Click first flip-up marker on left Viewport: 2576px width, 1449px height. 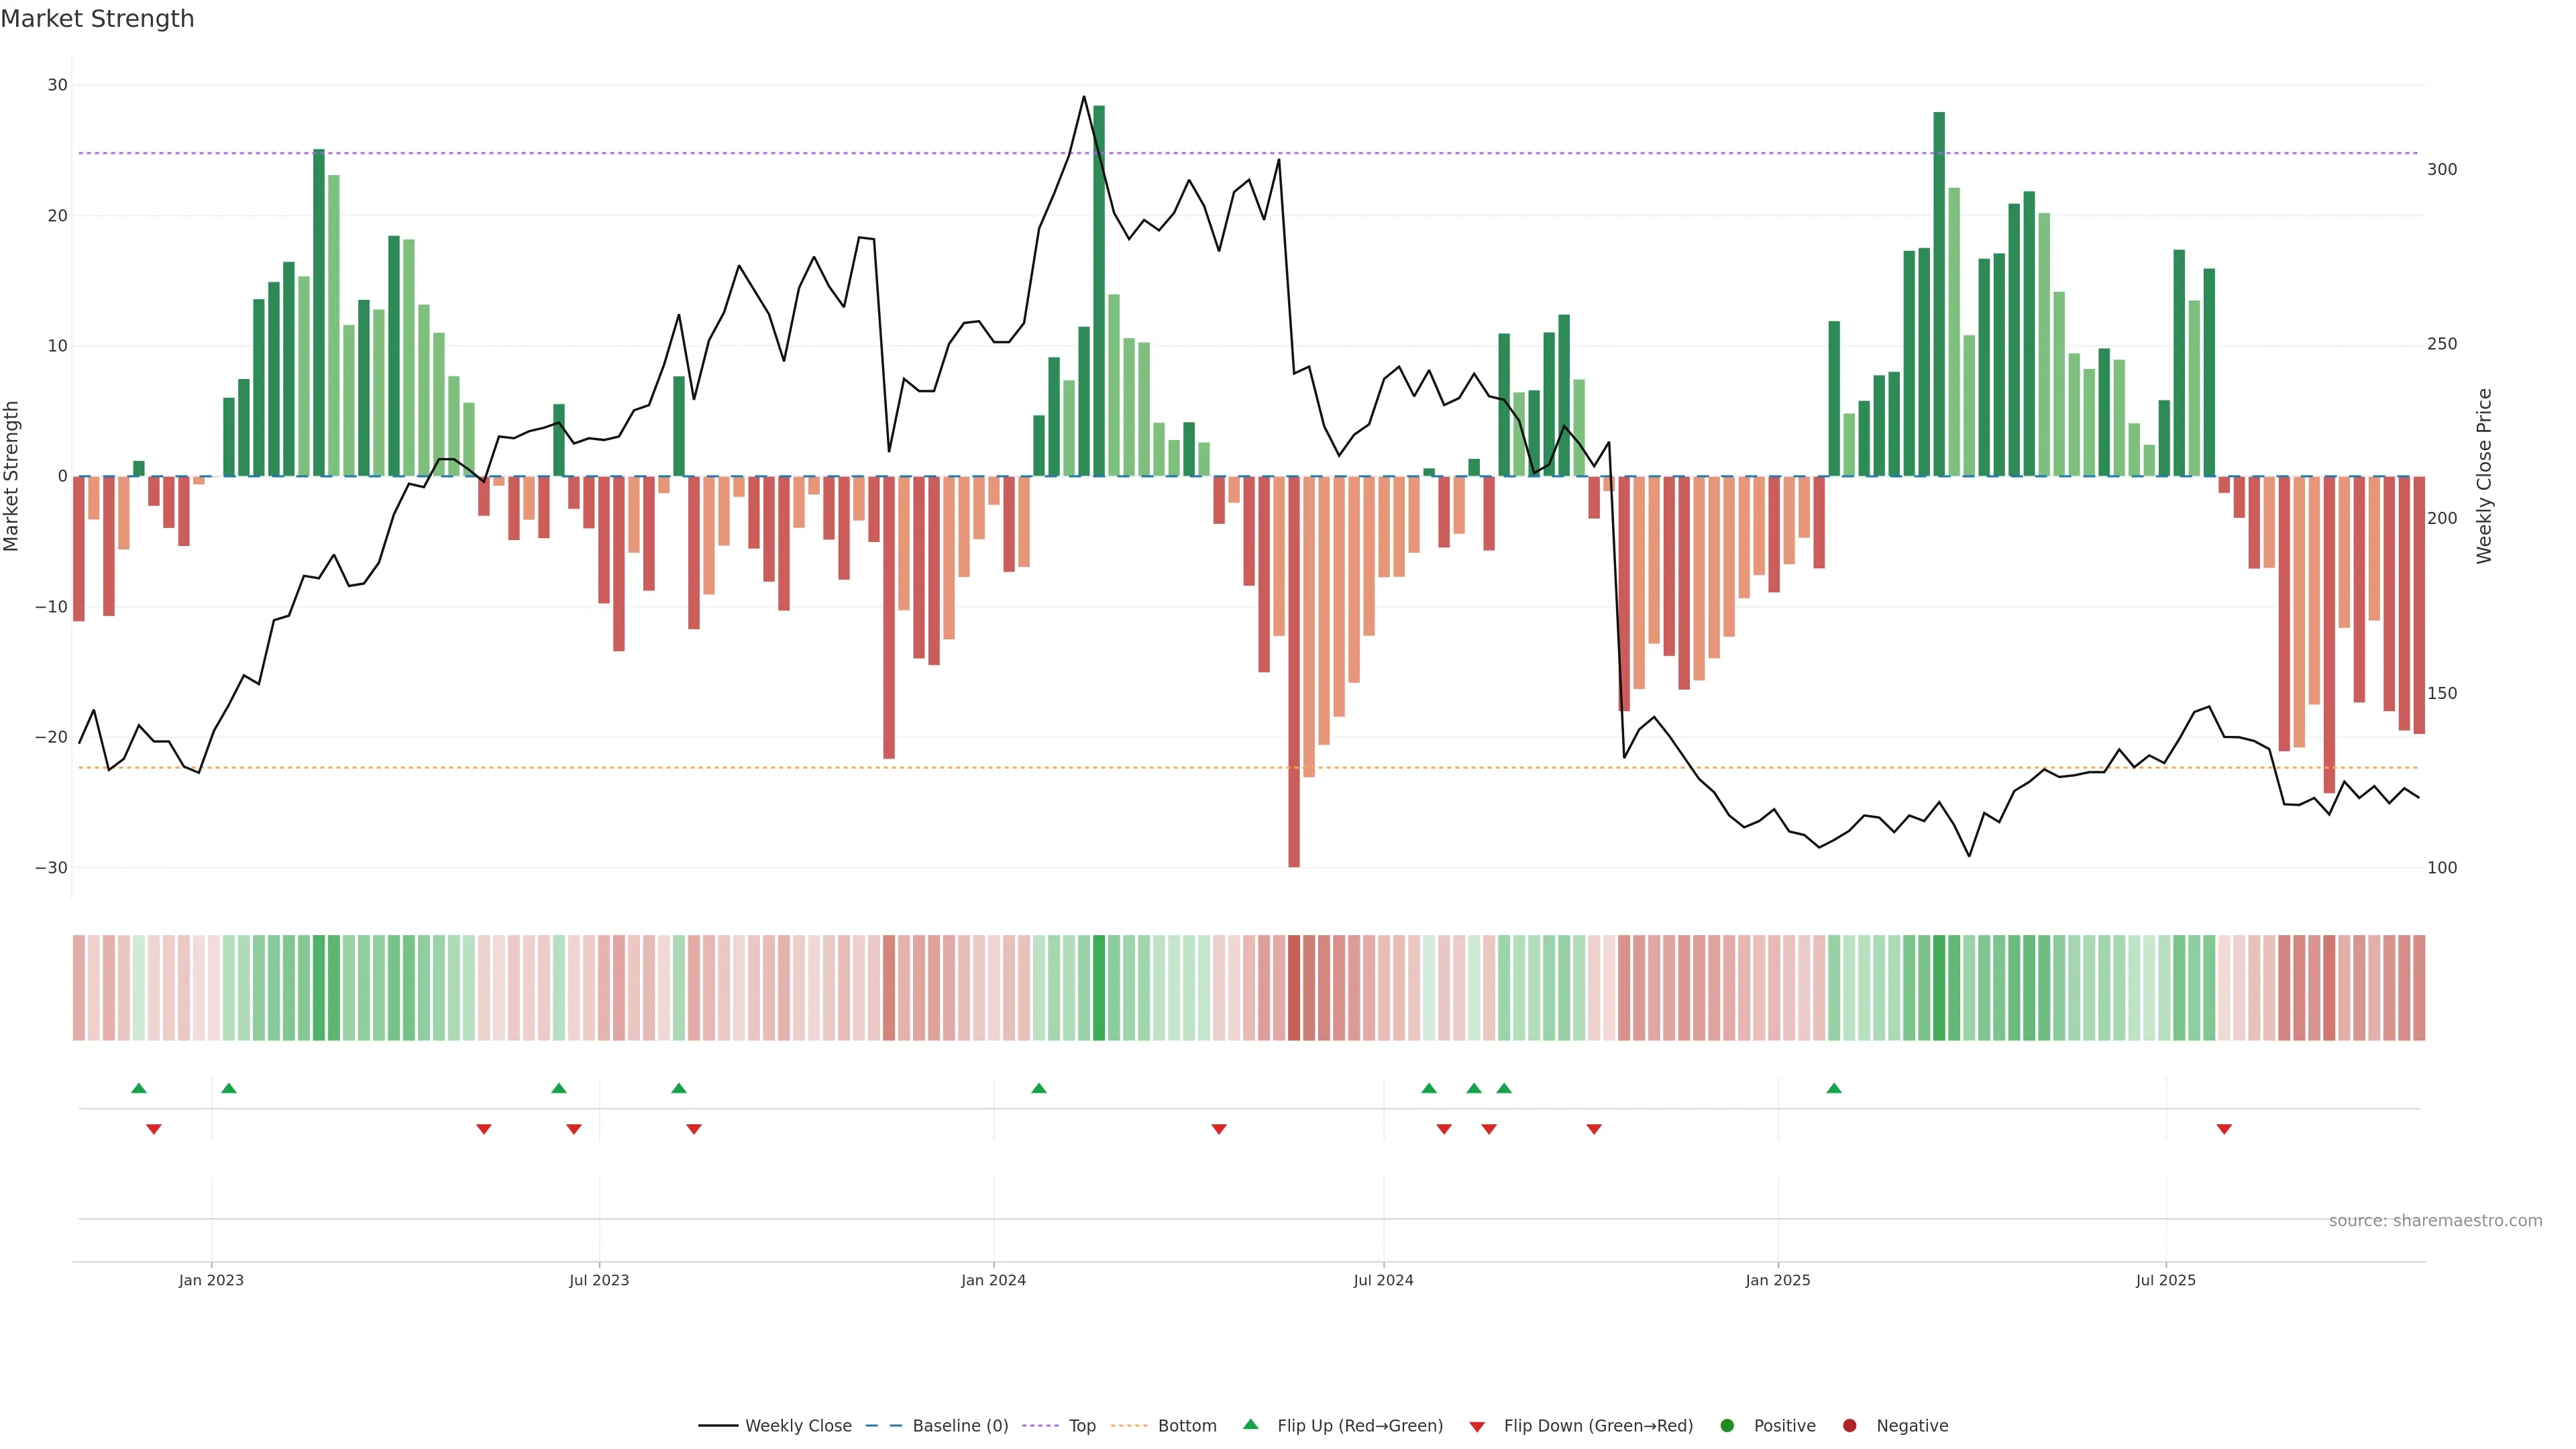click(139, 1088)
